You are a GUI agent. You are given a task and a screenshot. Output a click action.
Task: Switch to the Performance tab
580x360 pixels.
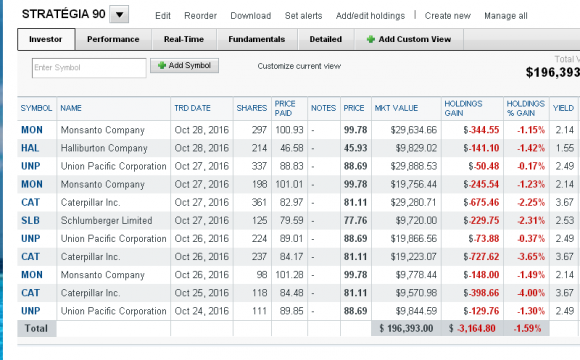coord(113,39)
